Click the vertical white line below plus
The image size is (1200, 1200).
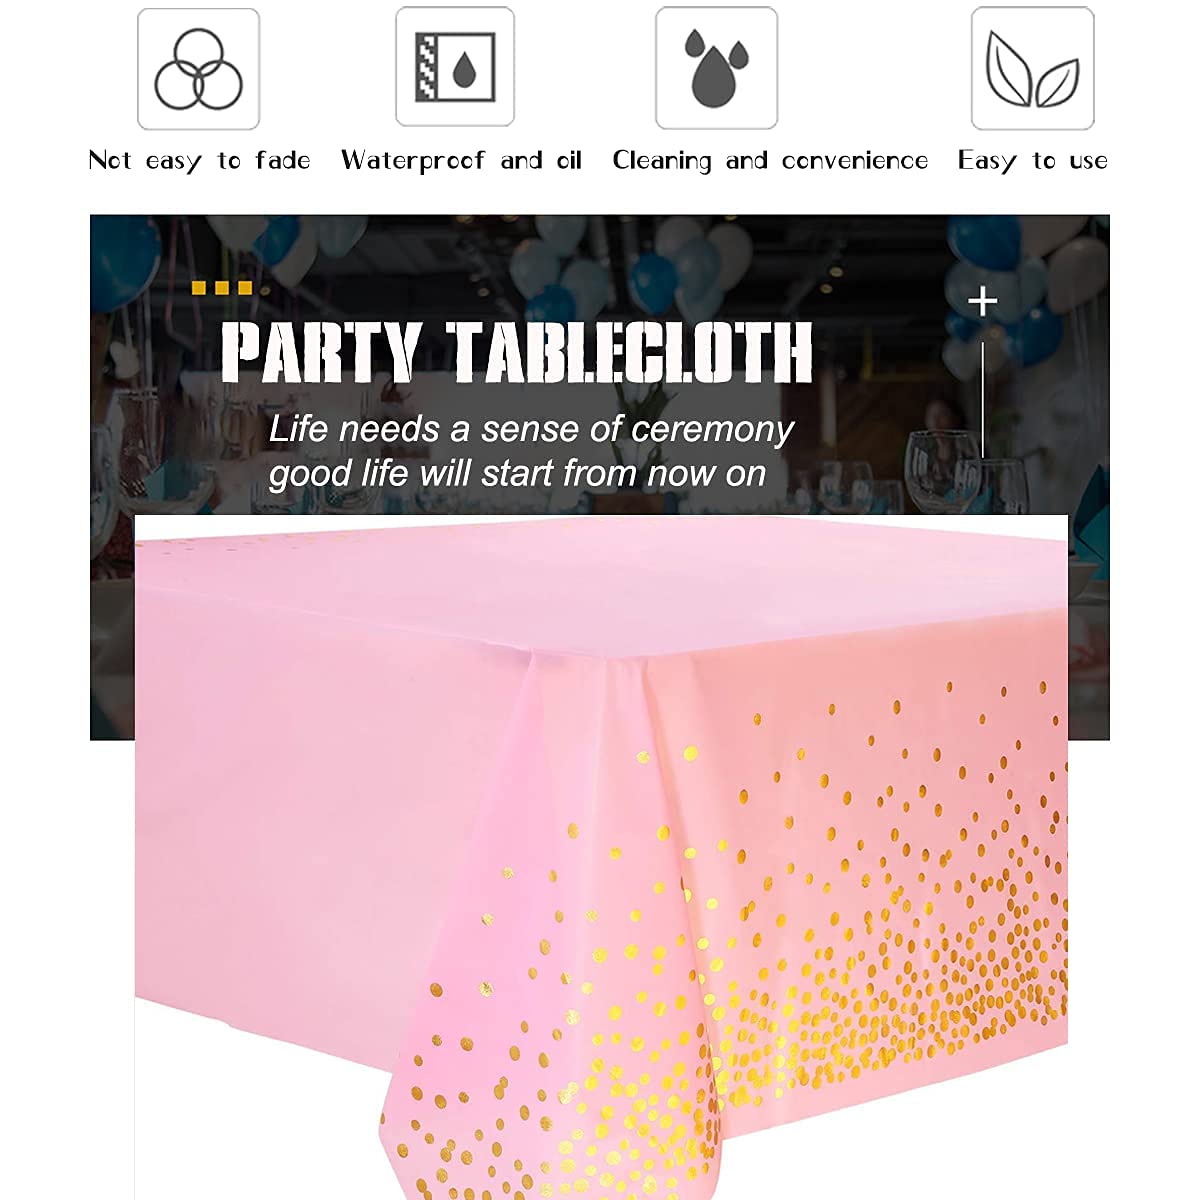click(x=984, y=400)
